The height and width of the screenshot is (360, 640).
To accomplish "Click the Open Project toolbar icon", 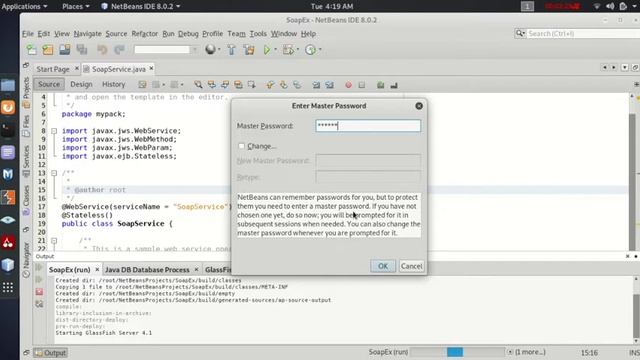I will point(64,50).
